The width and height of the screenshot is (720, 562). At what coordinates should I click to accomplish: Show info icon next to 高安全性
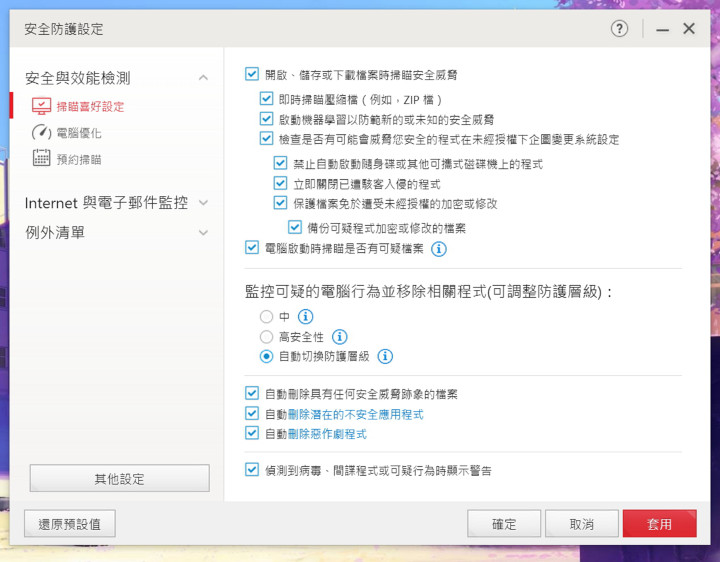click(x=339, y=337)
